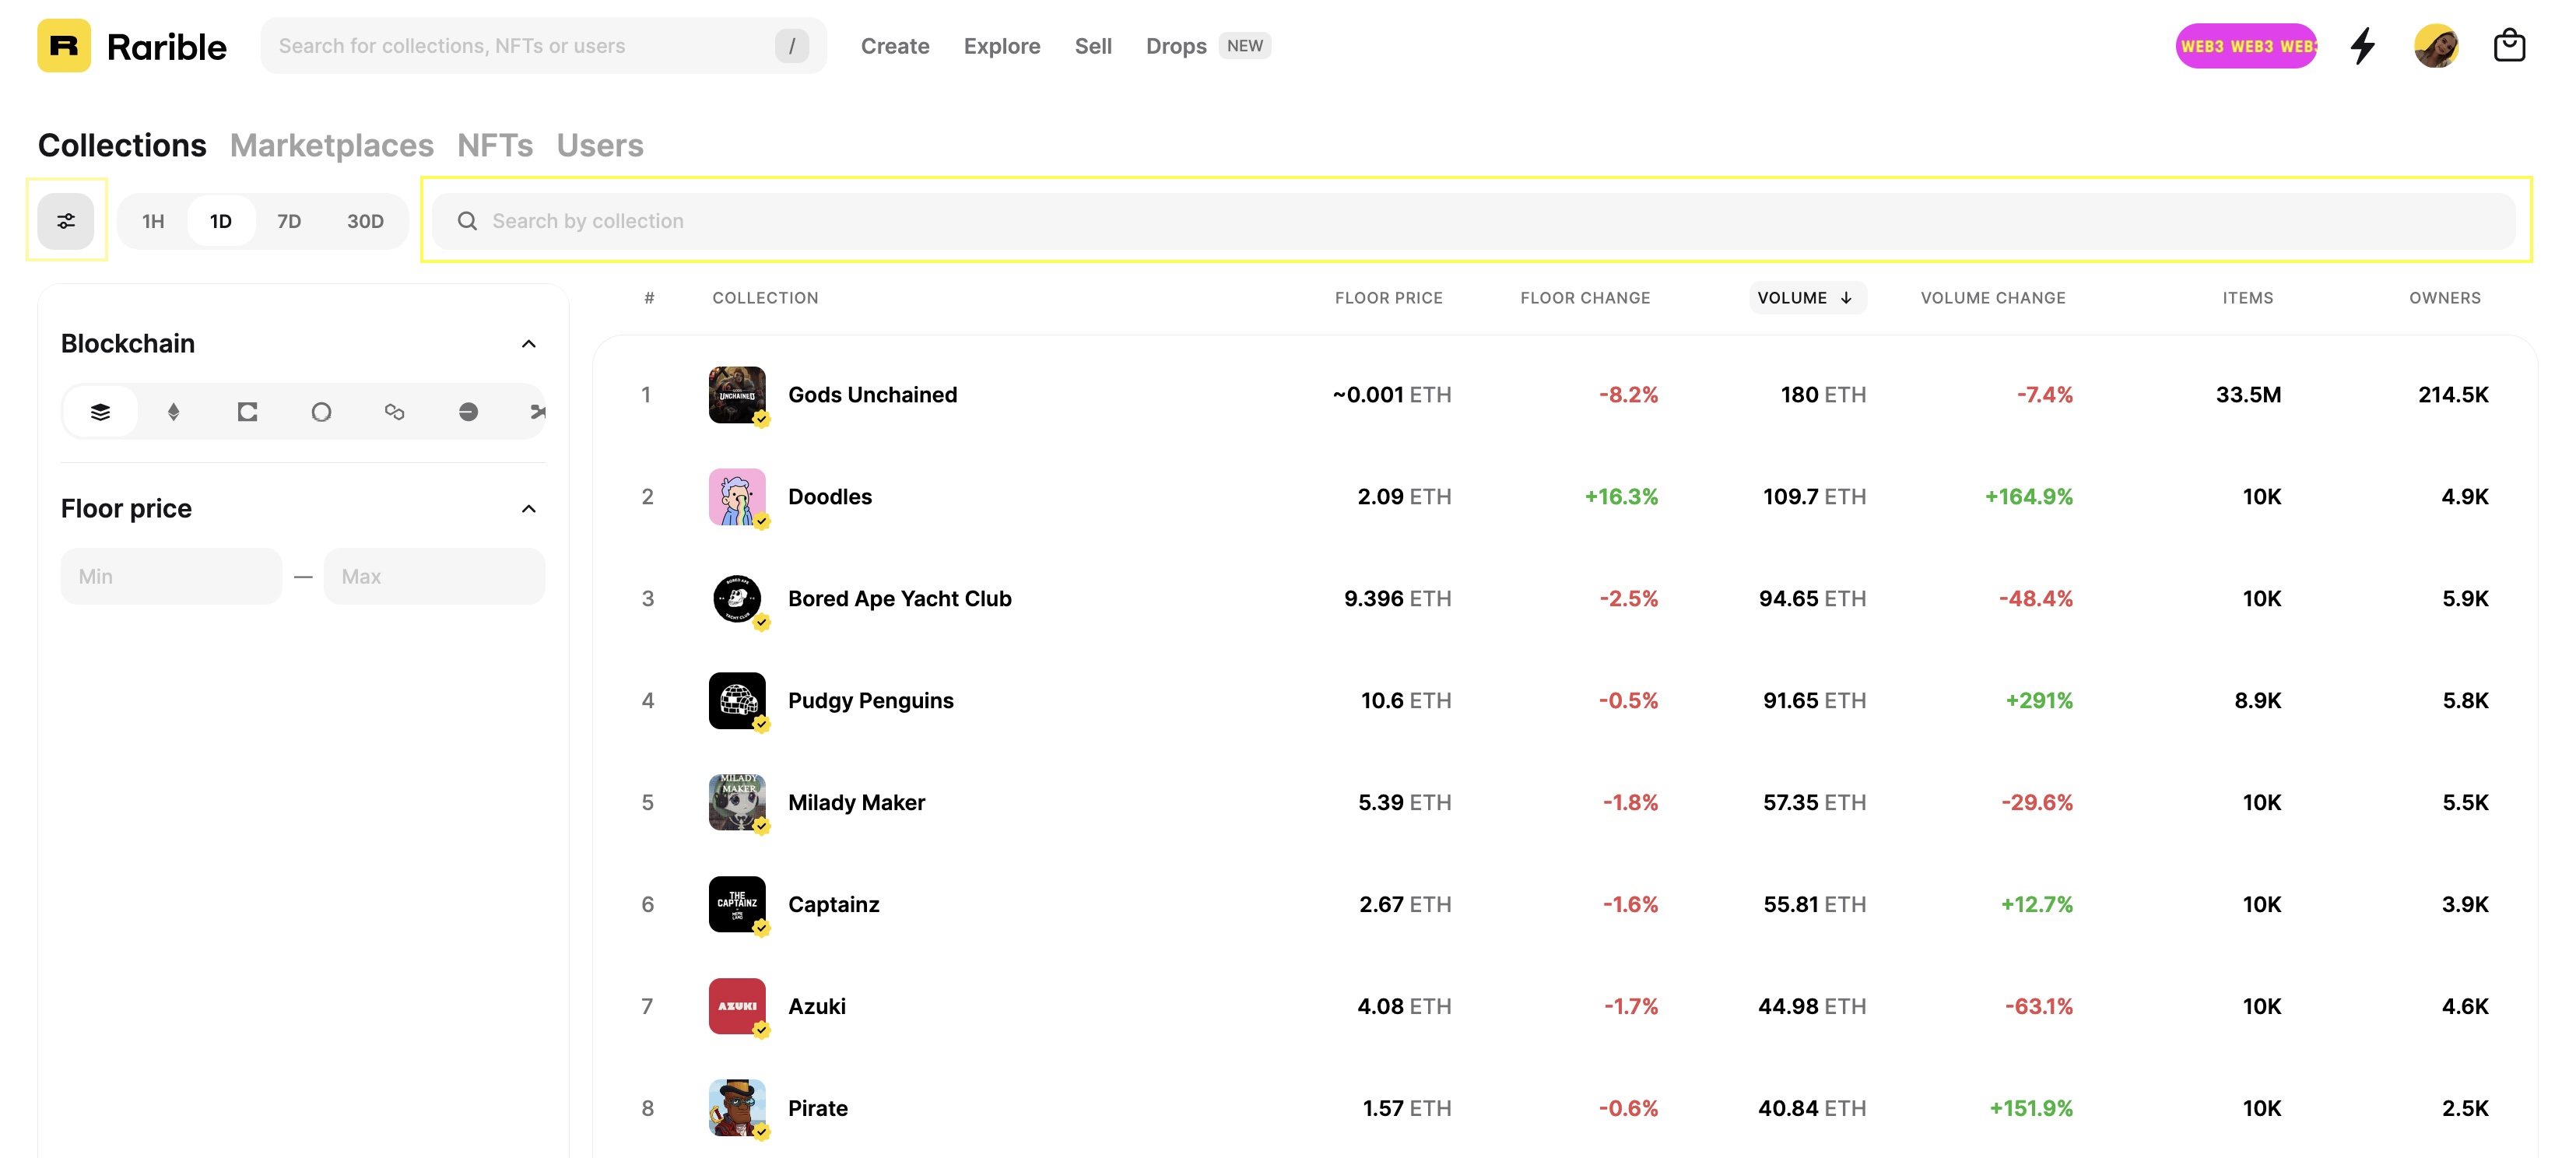
Task: Select the all blockchains stack icon
Action: click(100, 412)
